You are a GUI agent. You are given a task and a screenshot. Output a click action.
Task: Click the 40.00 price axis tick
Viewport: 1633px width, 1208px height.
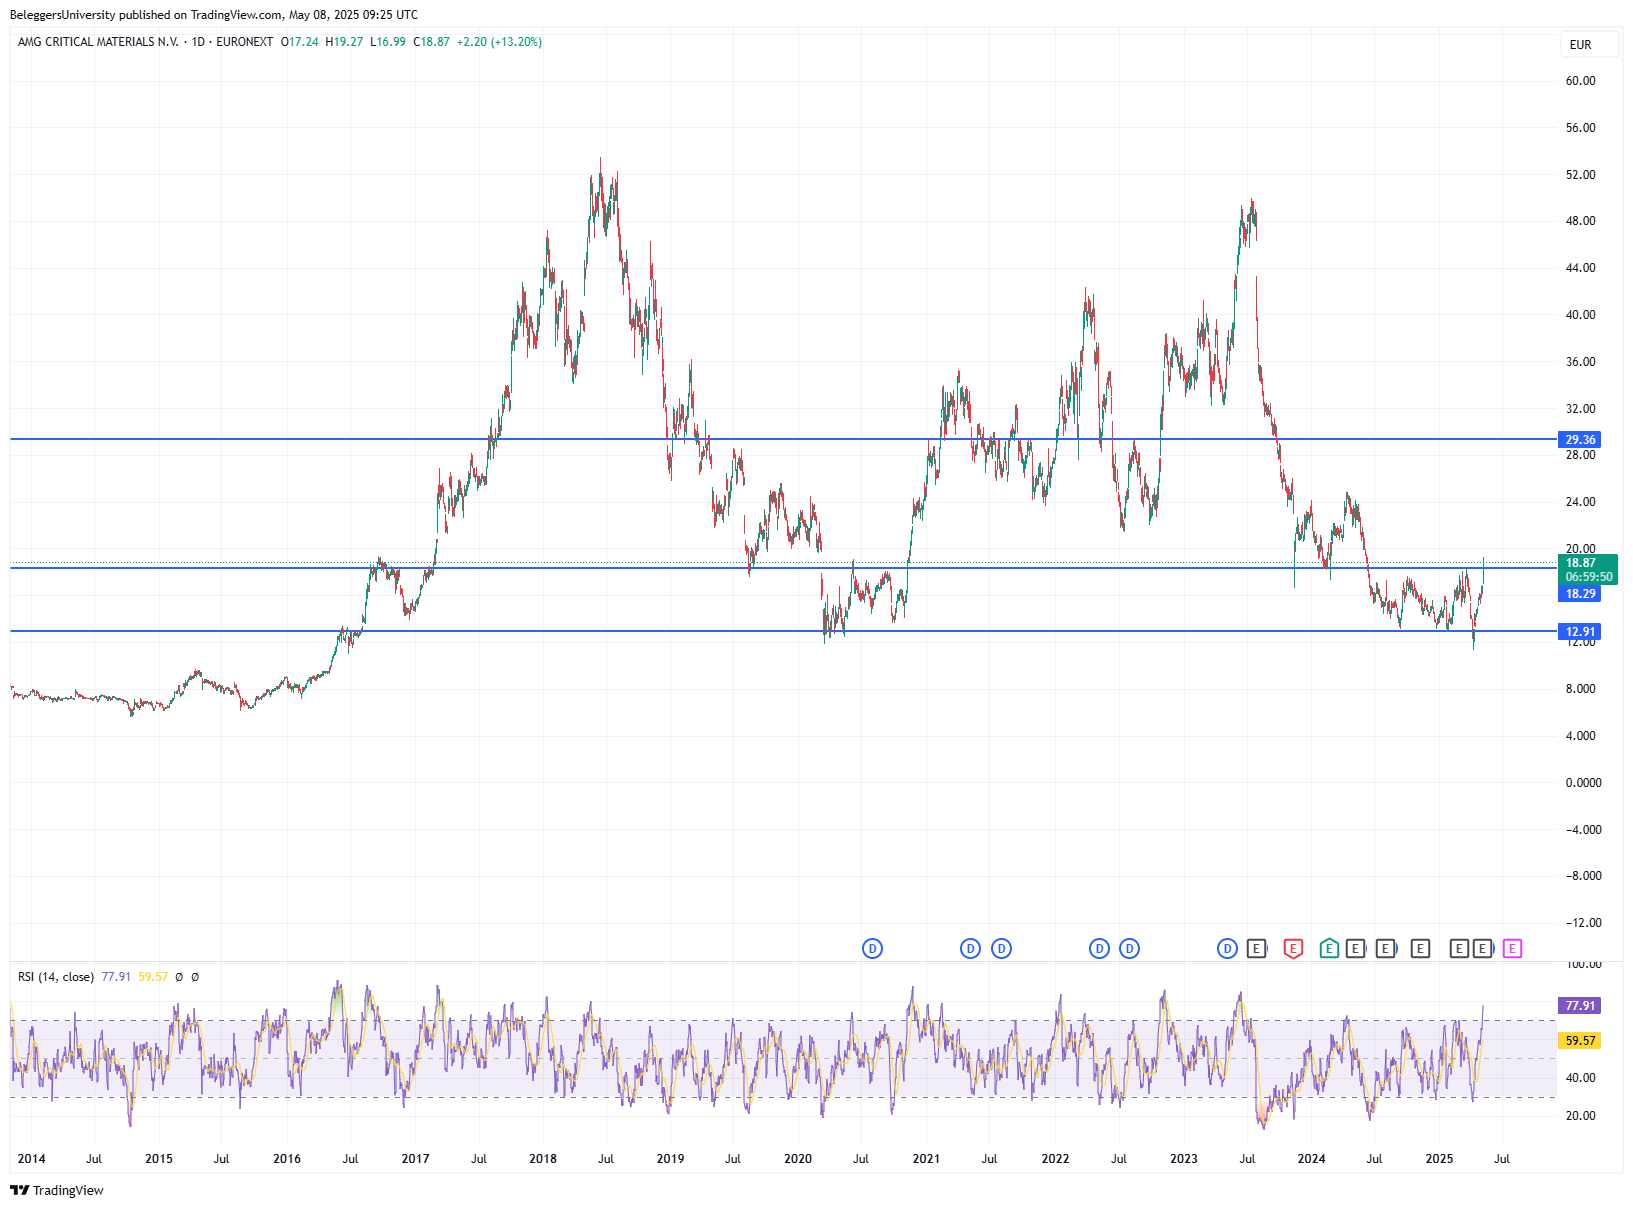[x=1580, y=315]
